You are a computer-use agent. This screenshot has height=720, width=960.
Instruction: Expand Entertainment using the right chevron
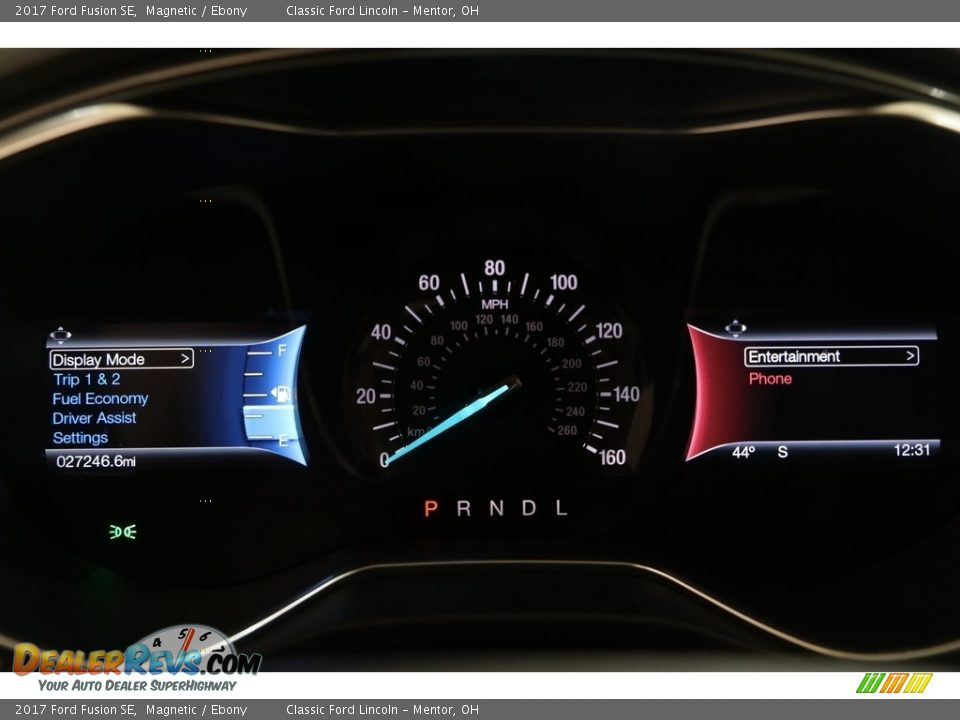click(910, 356)
